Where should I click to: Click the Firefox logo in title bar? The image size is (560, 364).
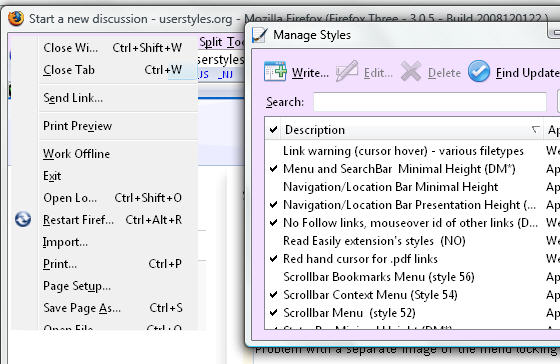pos(16,18)
